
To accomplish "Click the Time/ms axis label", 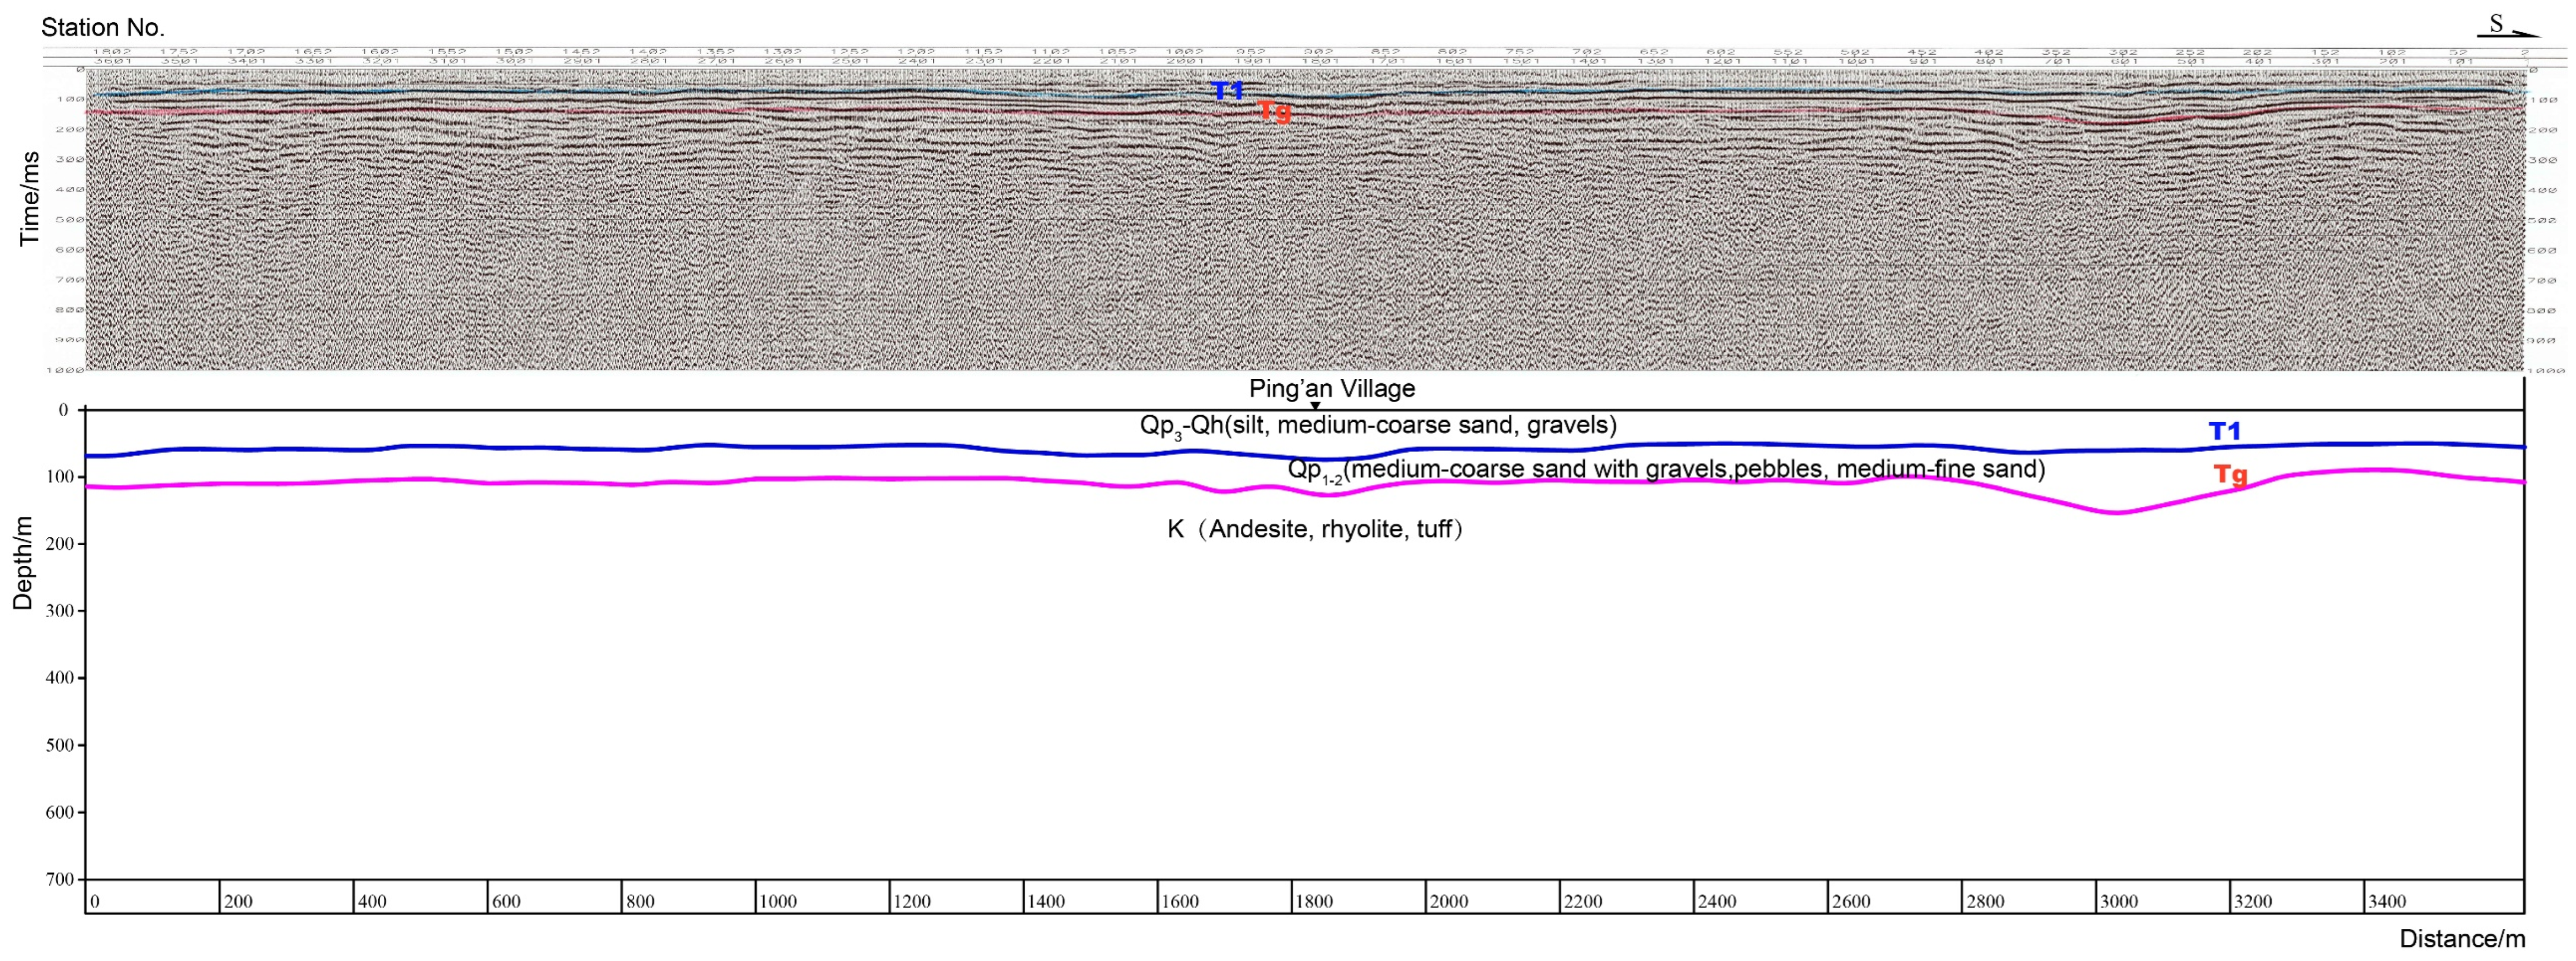I will (29, 198).
